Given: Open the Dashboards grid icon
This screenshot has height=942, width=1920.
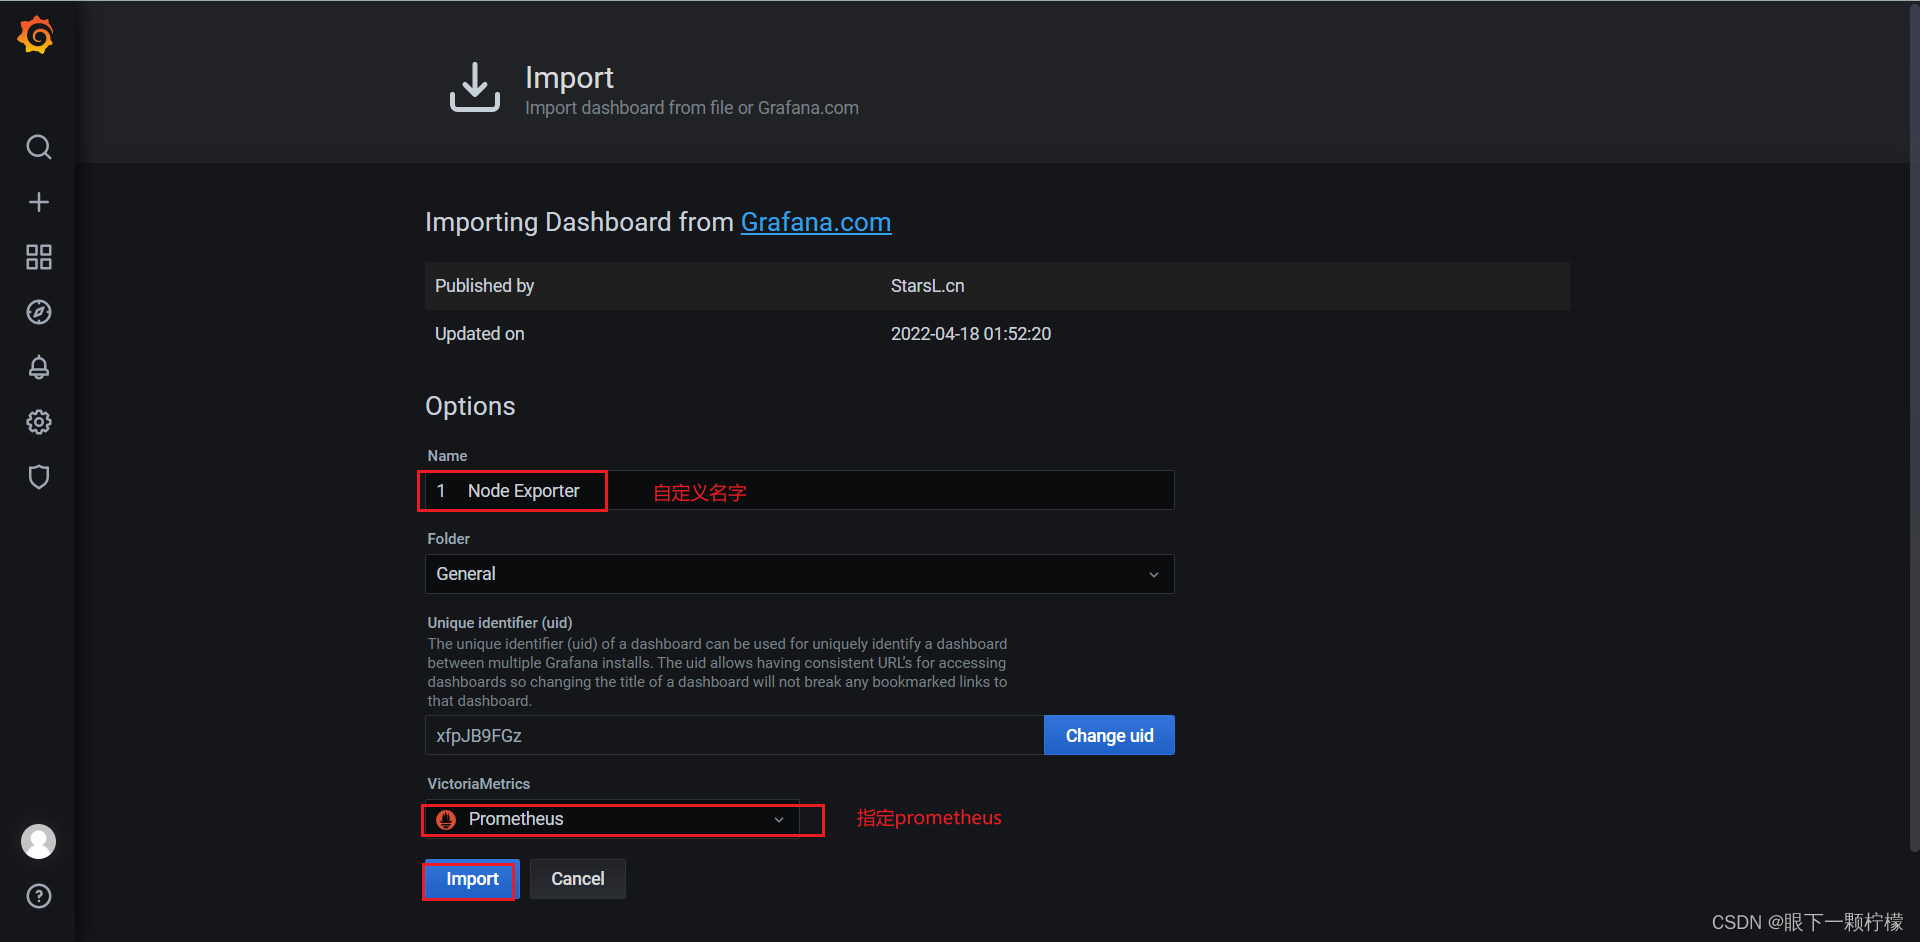Looking at the screenshot, I should point(38,257).
